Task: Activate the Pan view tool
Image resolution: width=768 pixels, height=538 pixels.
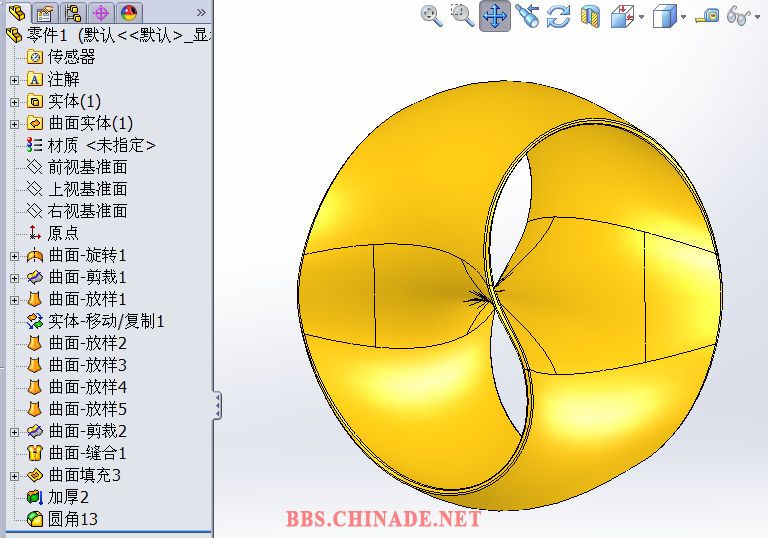Action: coord(495,16)
